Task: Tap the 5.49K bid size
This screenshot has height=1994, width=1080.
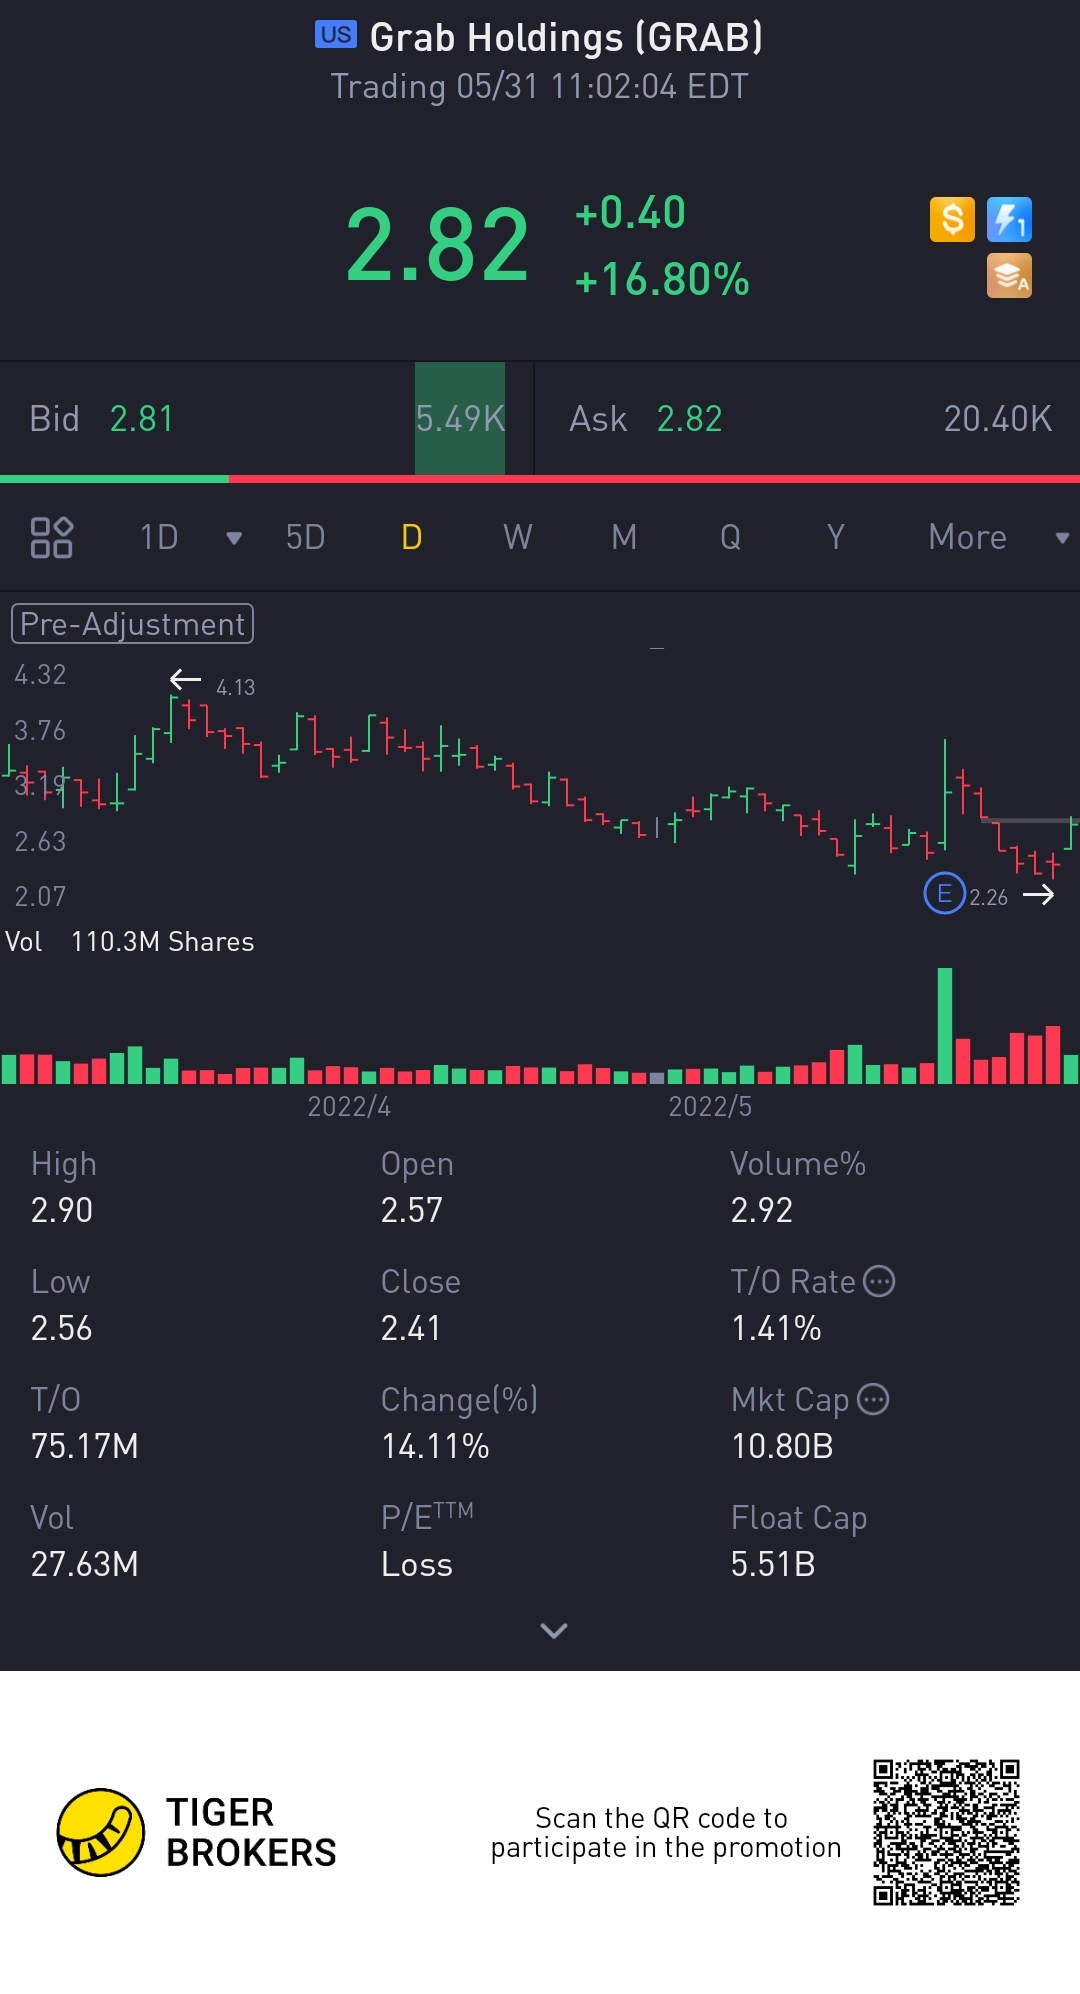Action: (x=460, y=419)
